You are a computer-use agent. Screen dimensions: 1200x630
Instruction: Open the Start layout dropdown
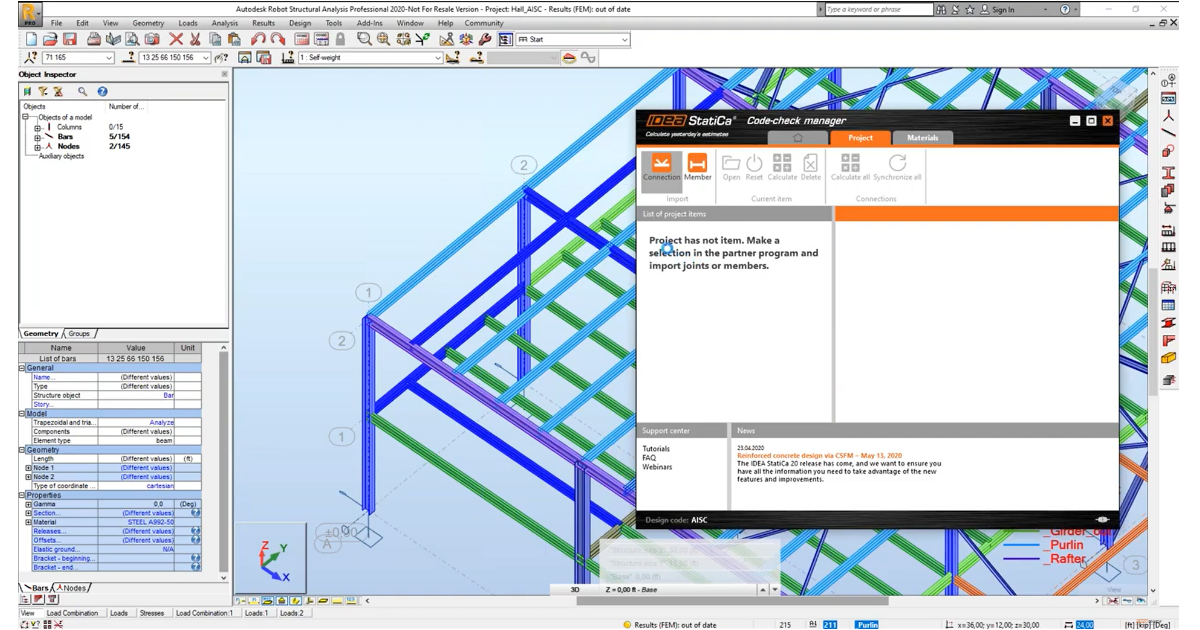(624, 40)
